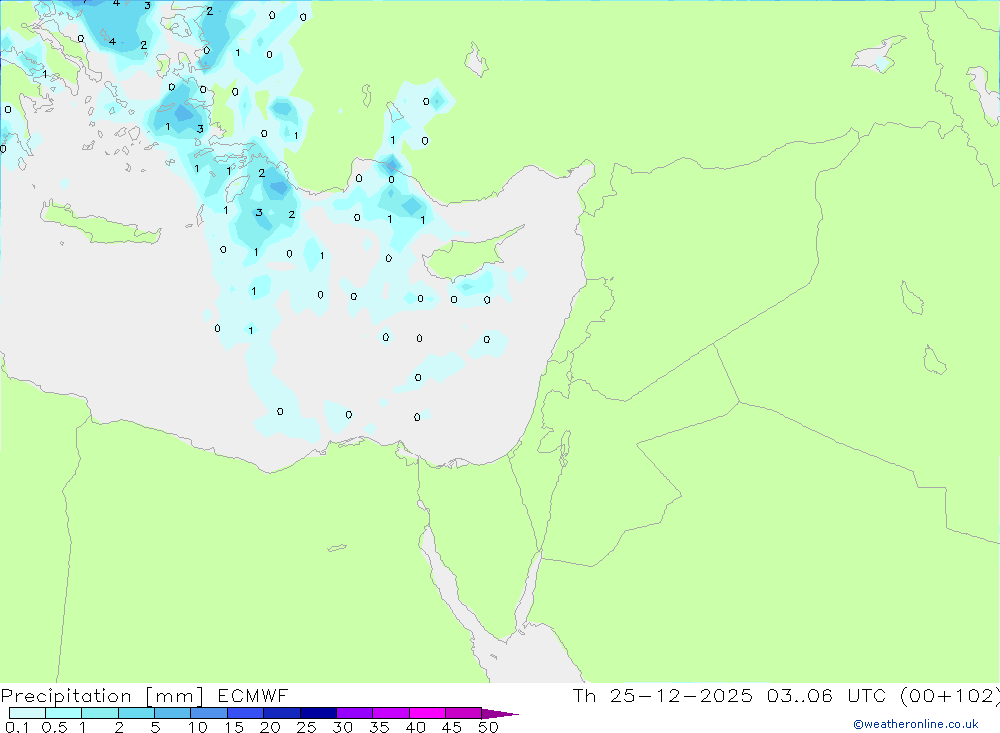Screen dimensions: 1000x733
Task: Click the legend value "35"
Action: click(x=379, y=727)
